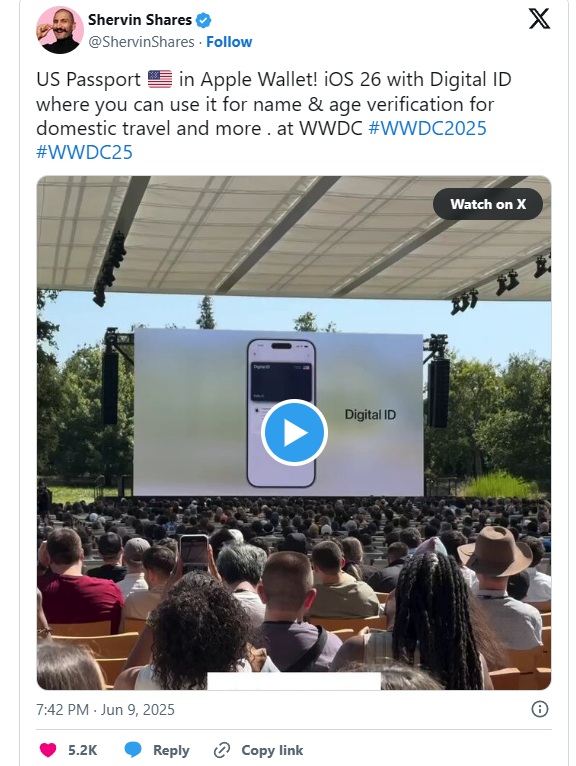Click the X logo icon
576x766 pixels.
point(539,19)
